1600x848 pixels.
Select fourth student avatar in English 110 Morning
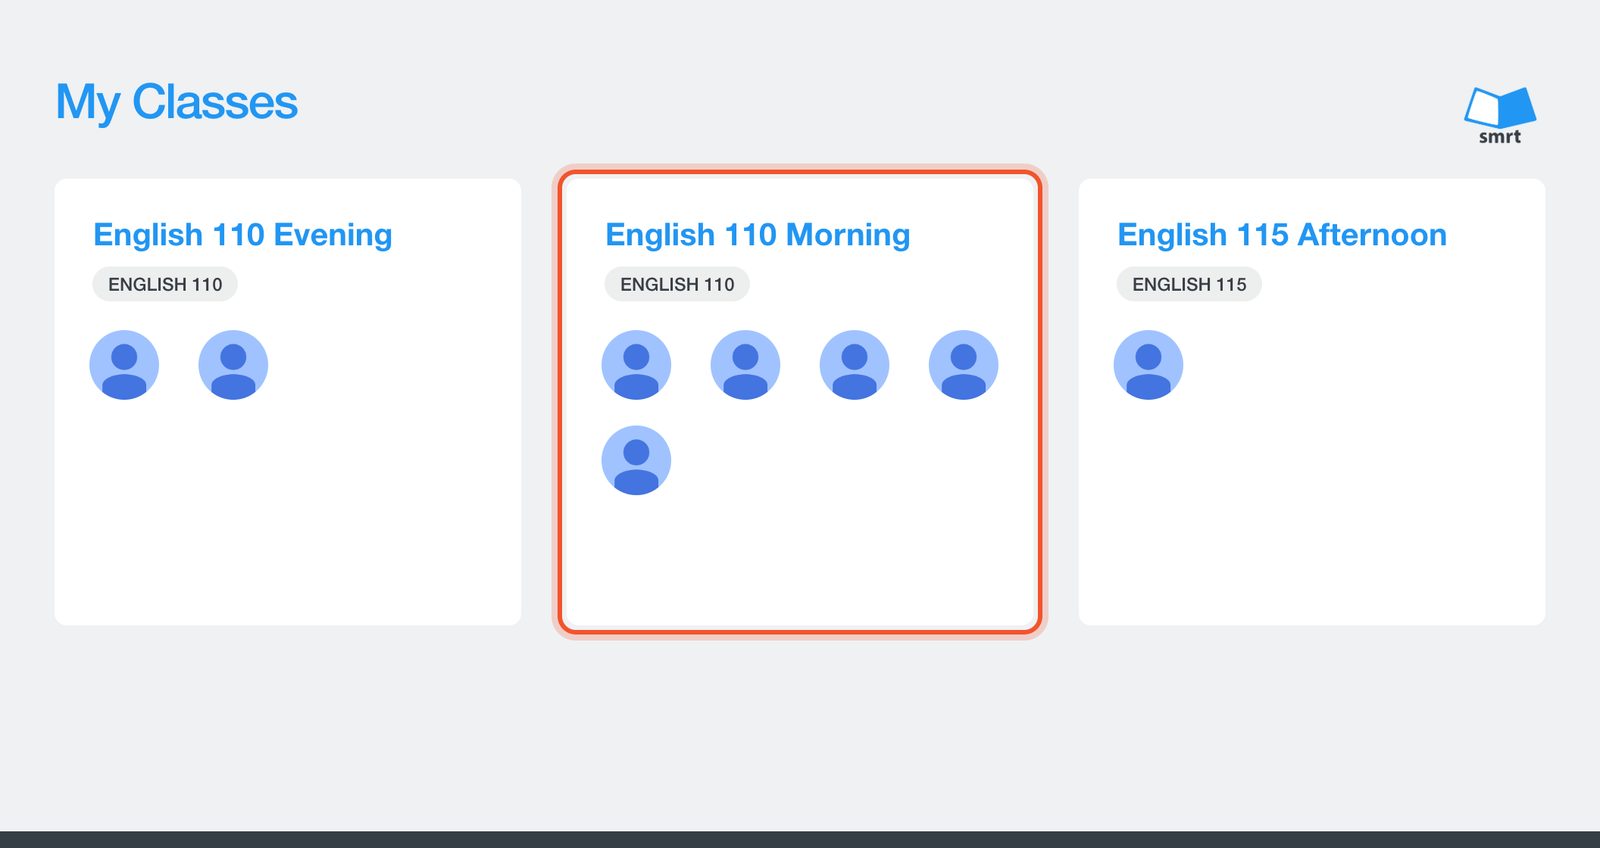(x=963, y=365)
